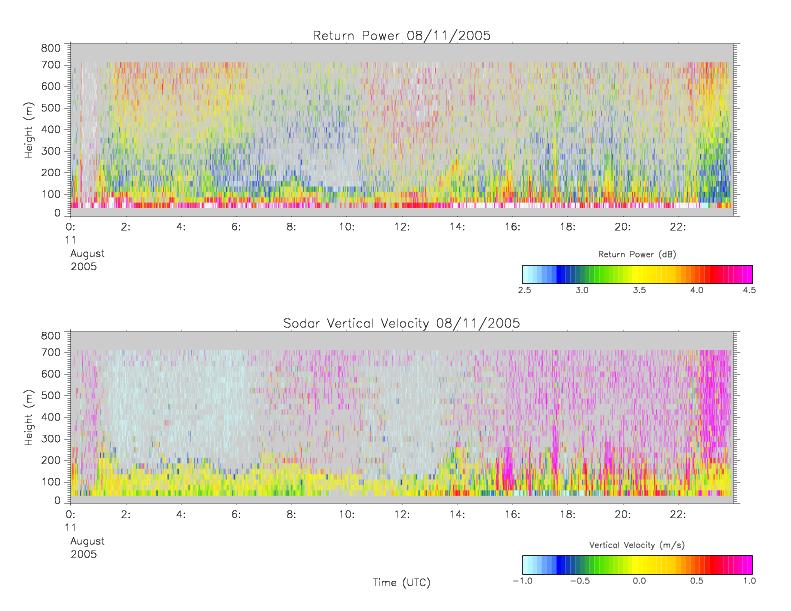Click 'August' date label under Return Power plot
Screen dimensions: 791x611
(x=87, y=254)
